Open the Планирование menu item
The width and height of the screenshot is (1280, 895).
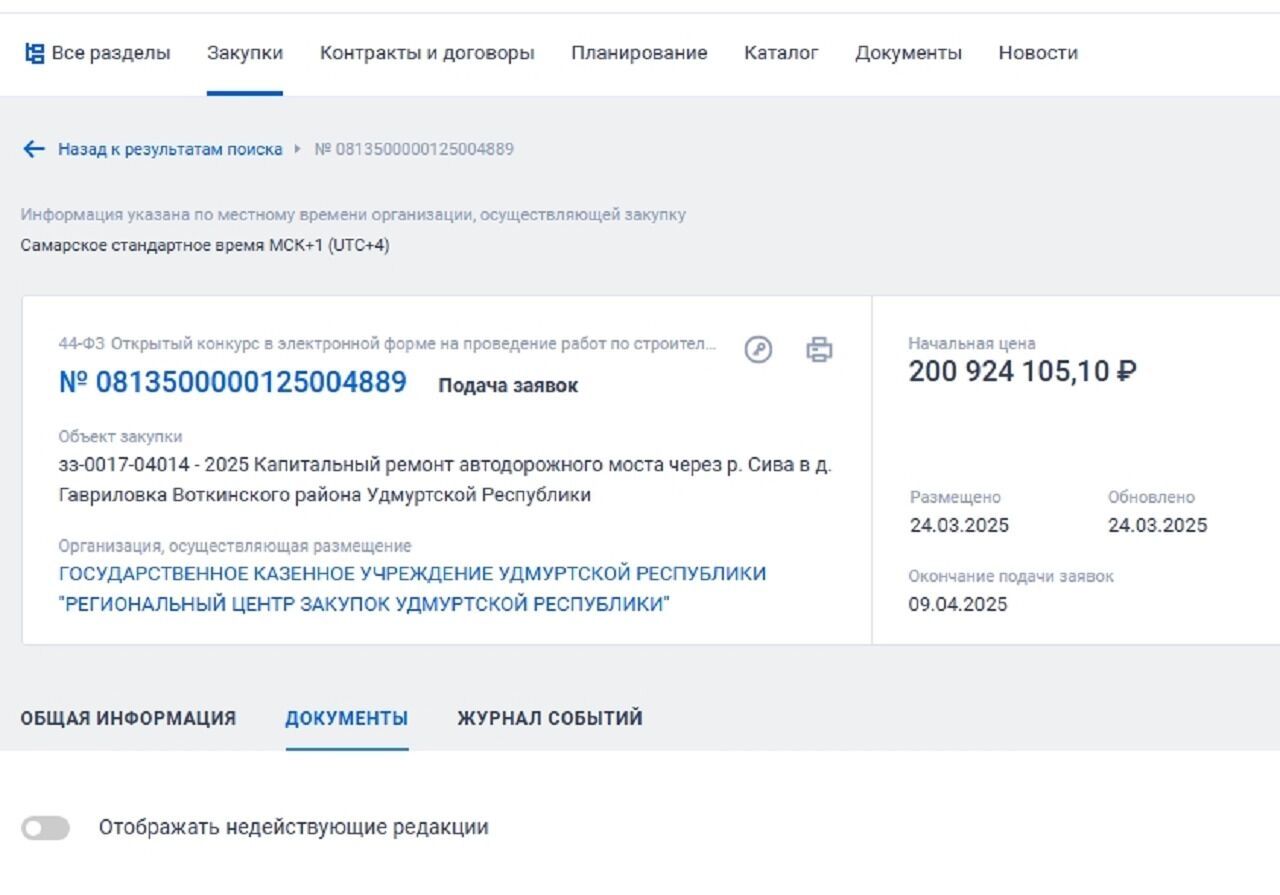639,53
